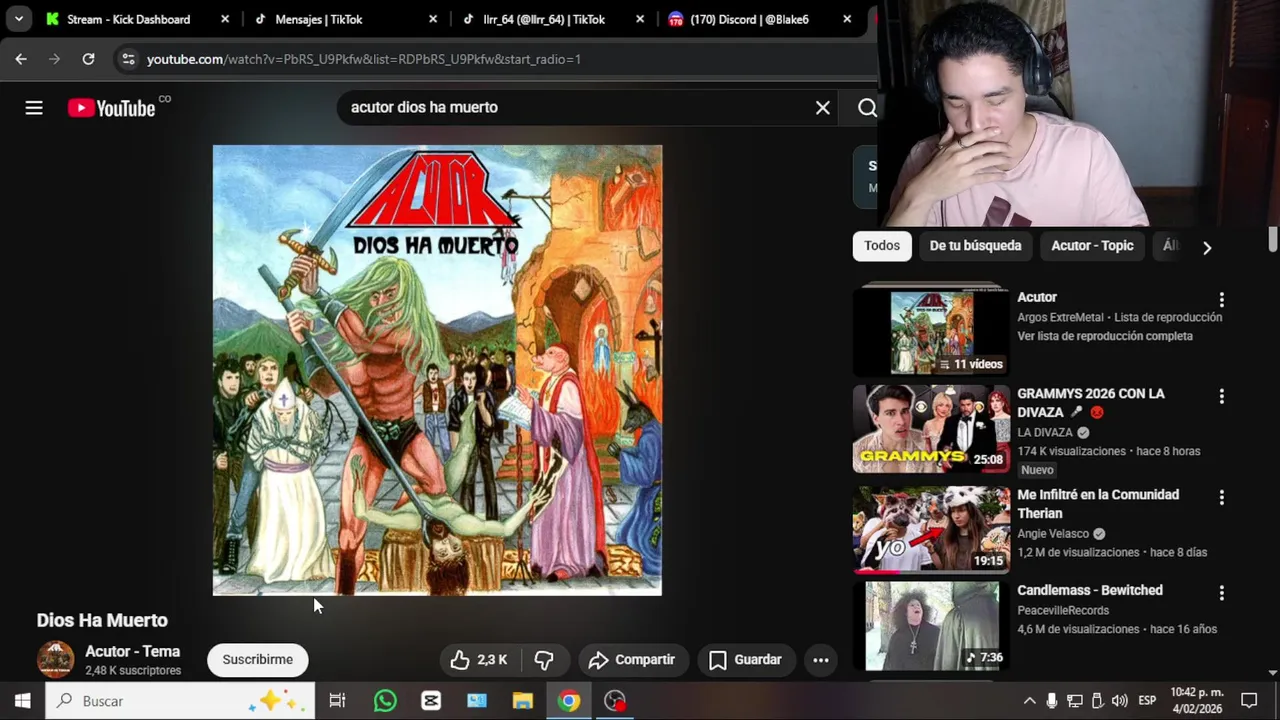
Task: Close the llrr_64 TikTok tab
Action: [640, 19]
